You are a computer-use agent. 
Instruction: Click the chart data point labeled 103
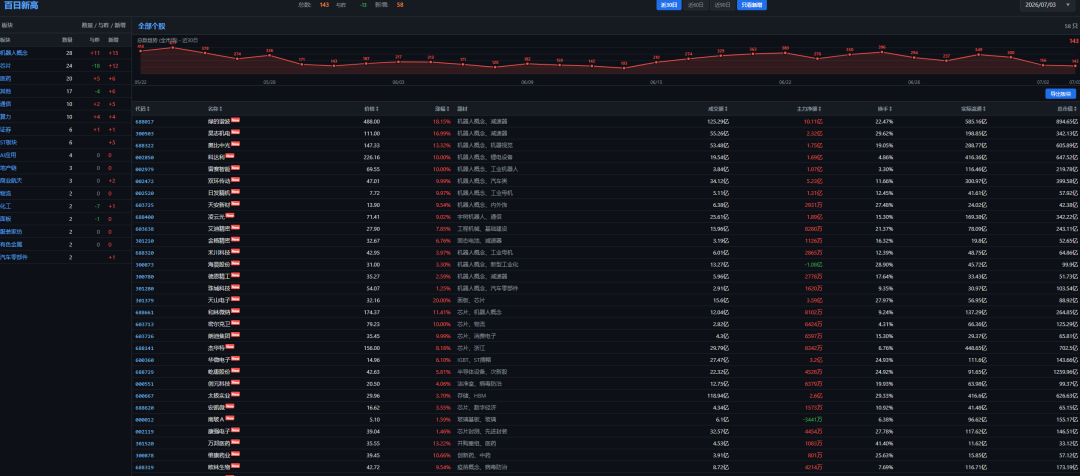[624, 68]
